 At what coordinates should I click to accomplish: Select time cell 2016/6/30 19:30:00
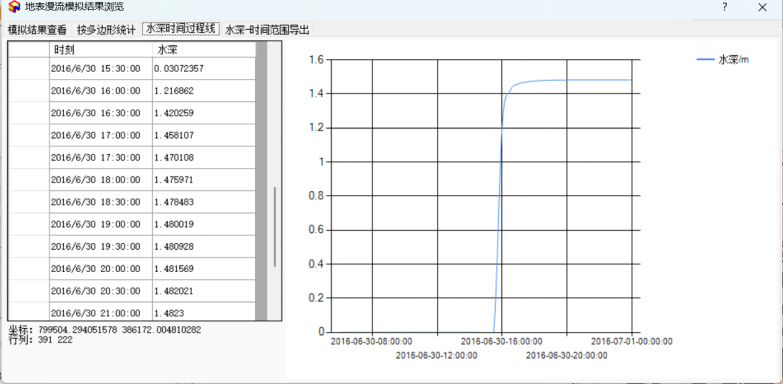point(101,247)
